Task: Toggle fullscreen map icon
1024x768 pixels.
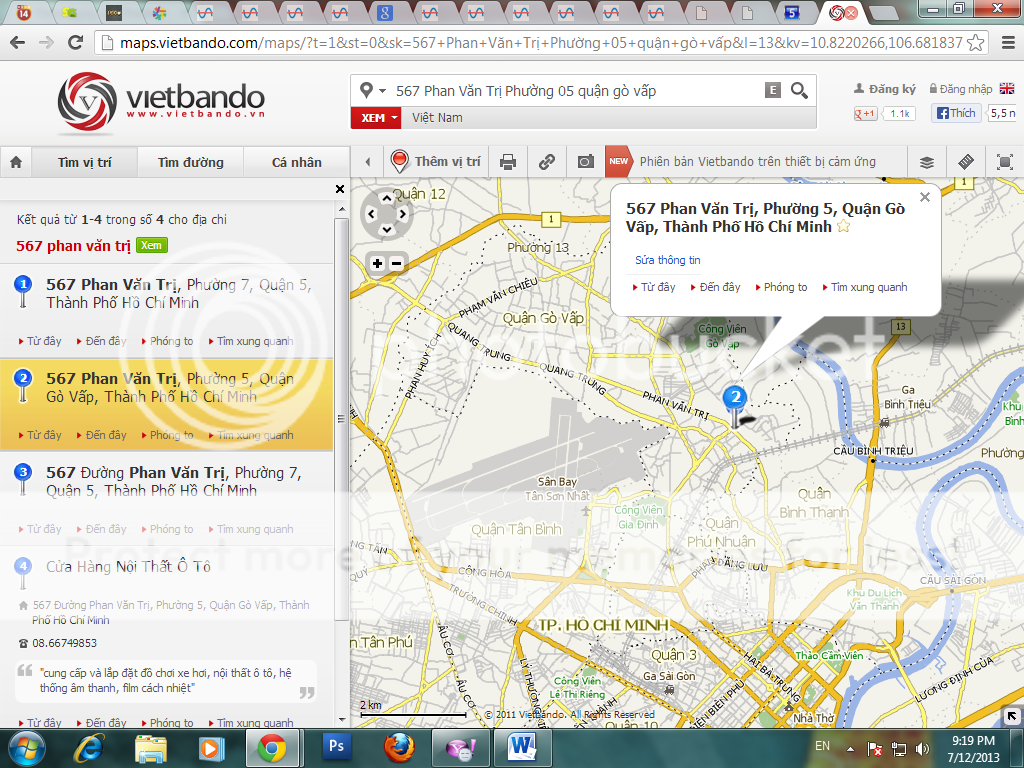Action: [1004, 162]
